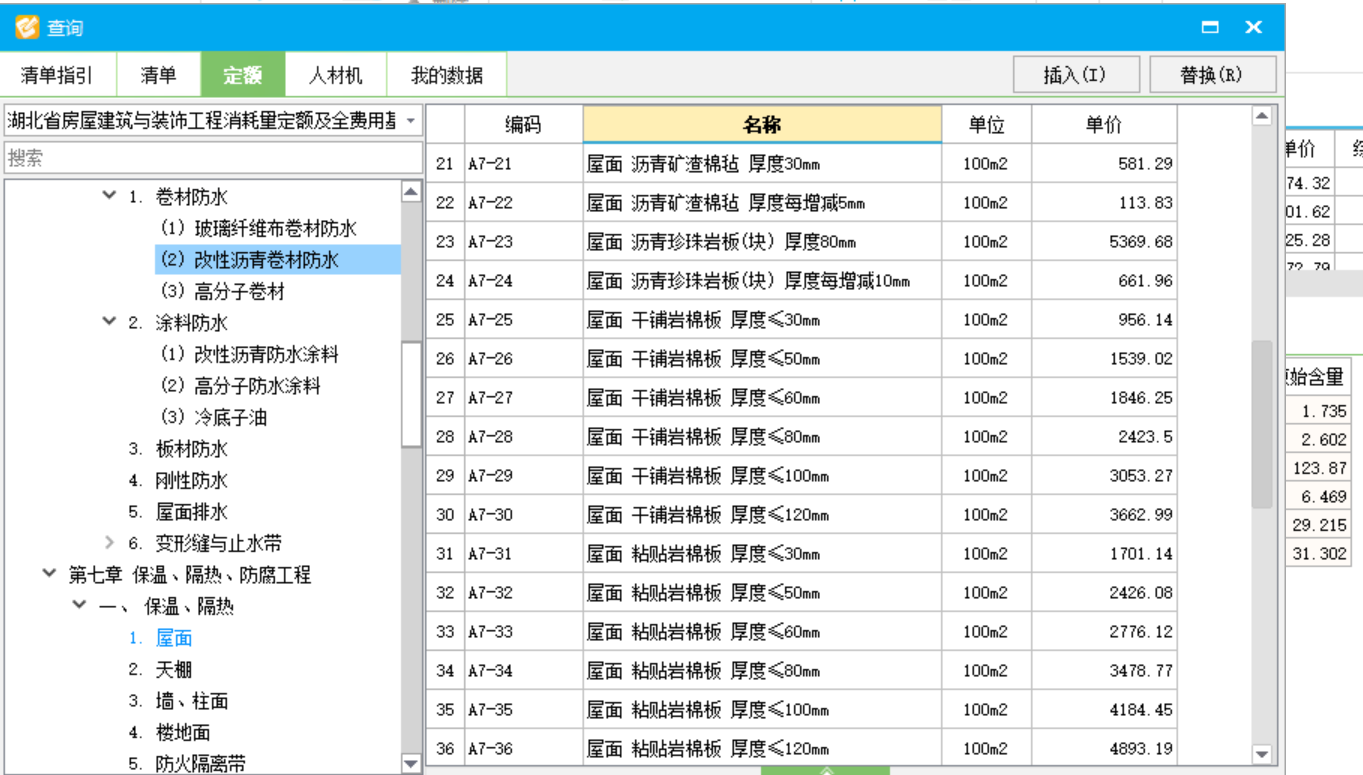
Task: Click tree panel scroll-up arrow
Action: coord(411,191)
